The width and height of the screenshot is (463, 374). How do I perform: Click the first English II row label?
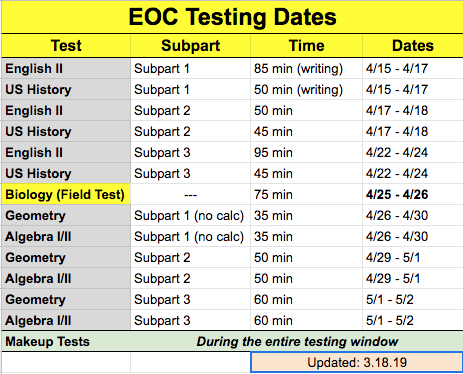tap(66, 69)
